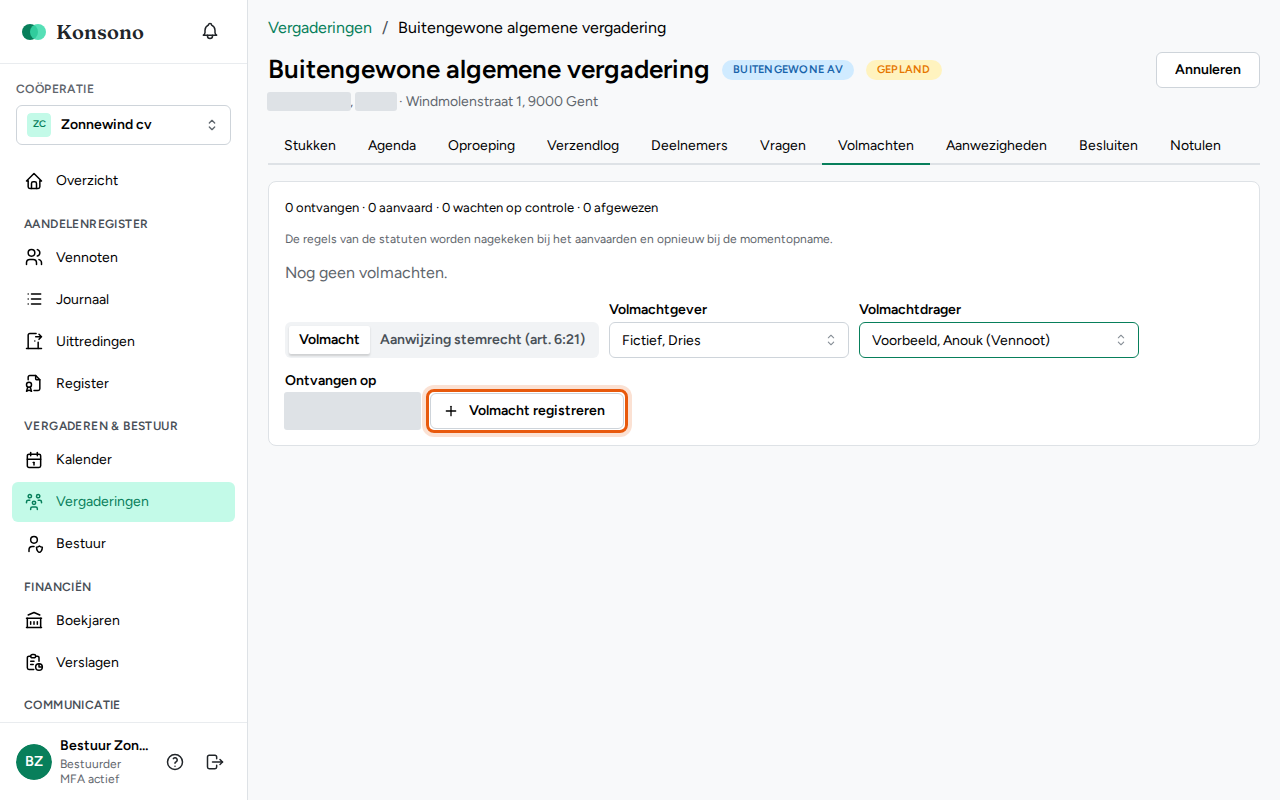Open Vennoten via the people icon
This screenshot has height=800, width=1280.
point(34,258)
